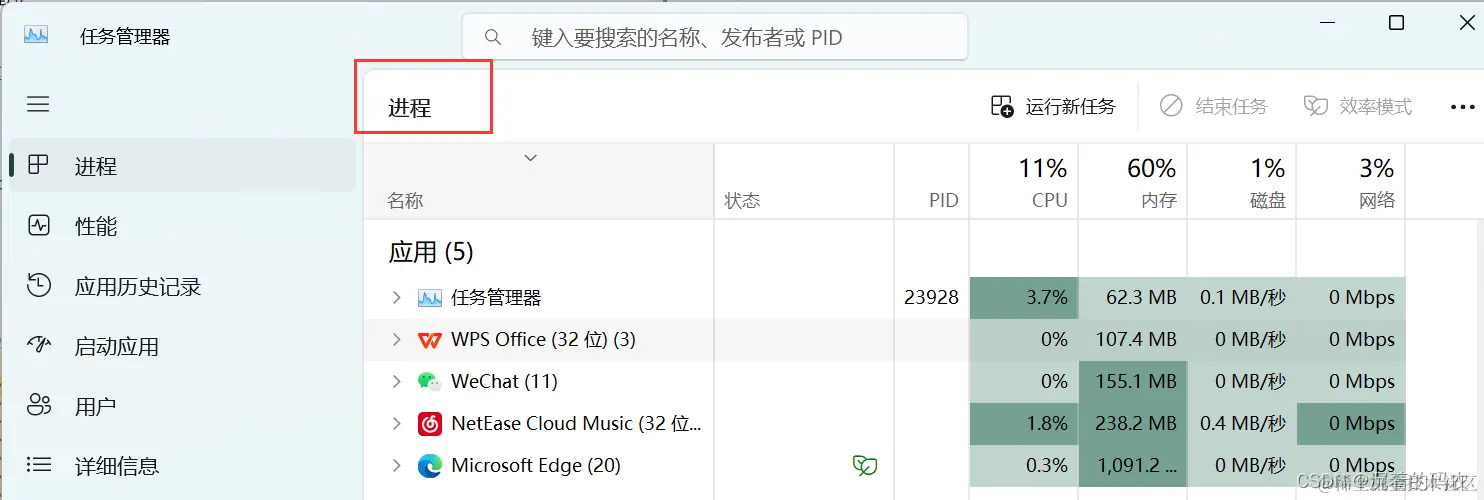
Task: Click the 238.2 MB memory cell
Action: pos(1133,424)
